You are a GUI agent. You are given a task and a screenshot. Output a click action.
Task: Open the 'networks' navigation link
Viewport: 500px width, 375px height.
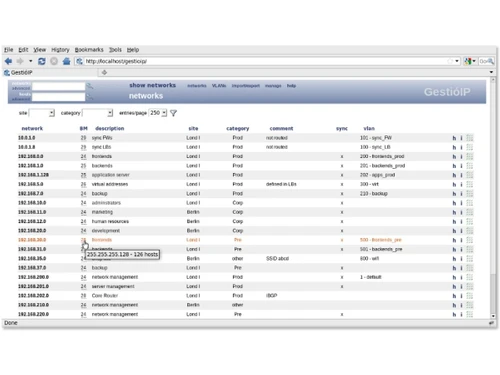197,86
